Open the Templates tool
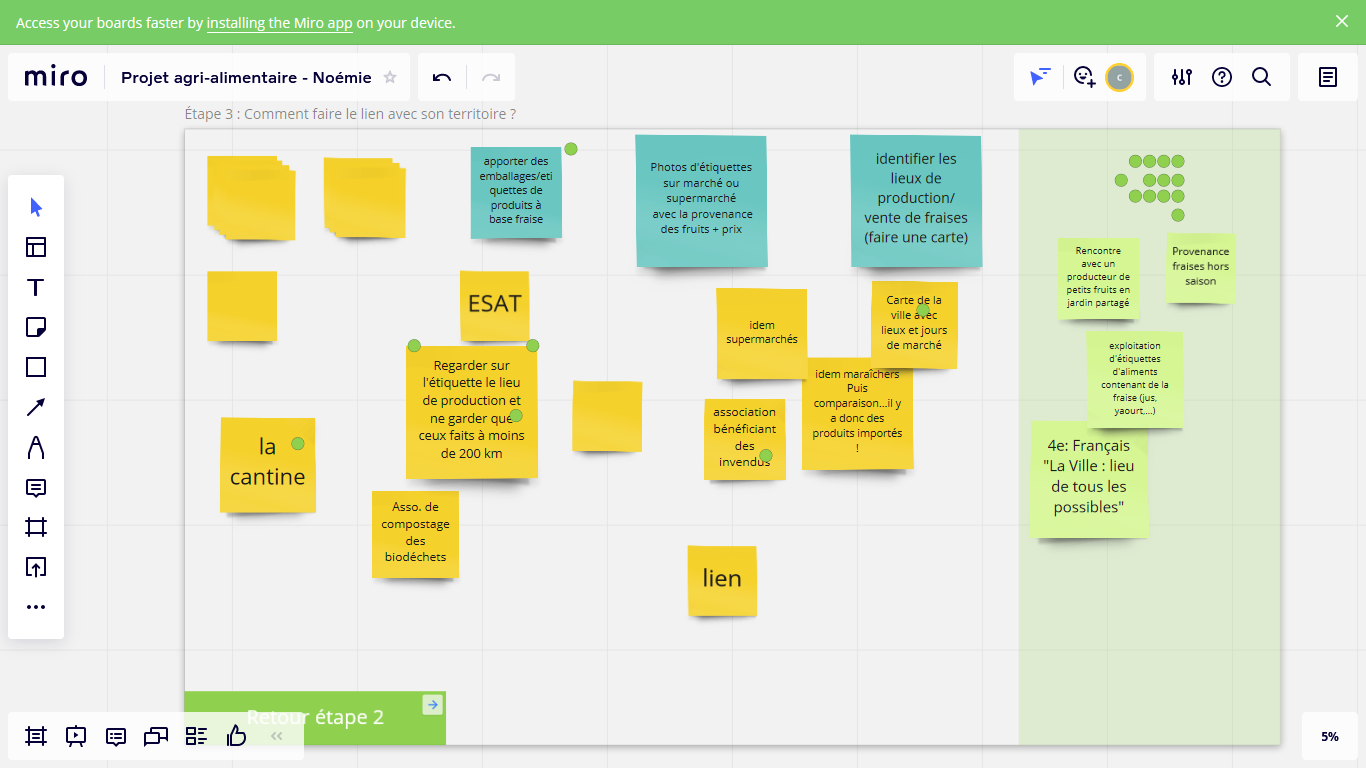Image resolution: width=1366 pixels, height=768 pixels. click(36, 247)
